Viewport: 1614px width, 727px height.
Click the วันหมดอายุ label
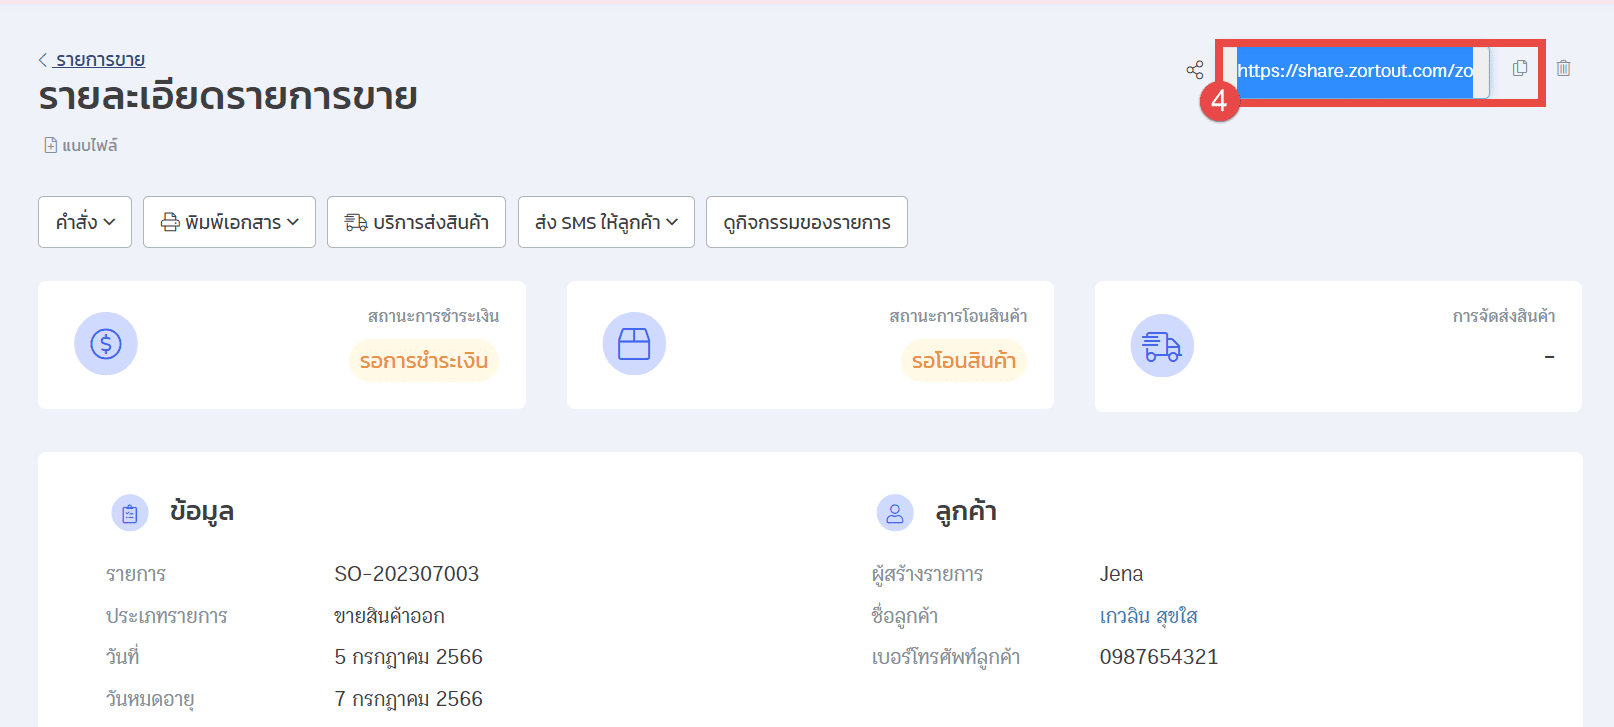point(150,699)
